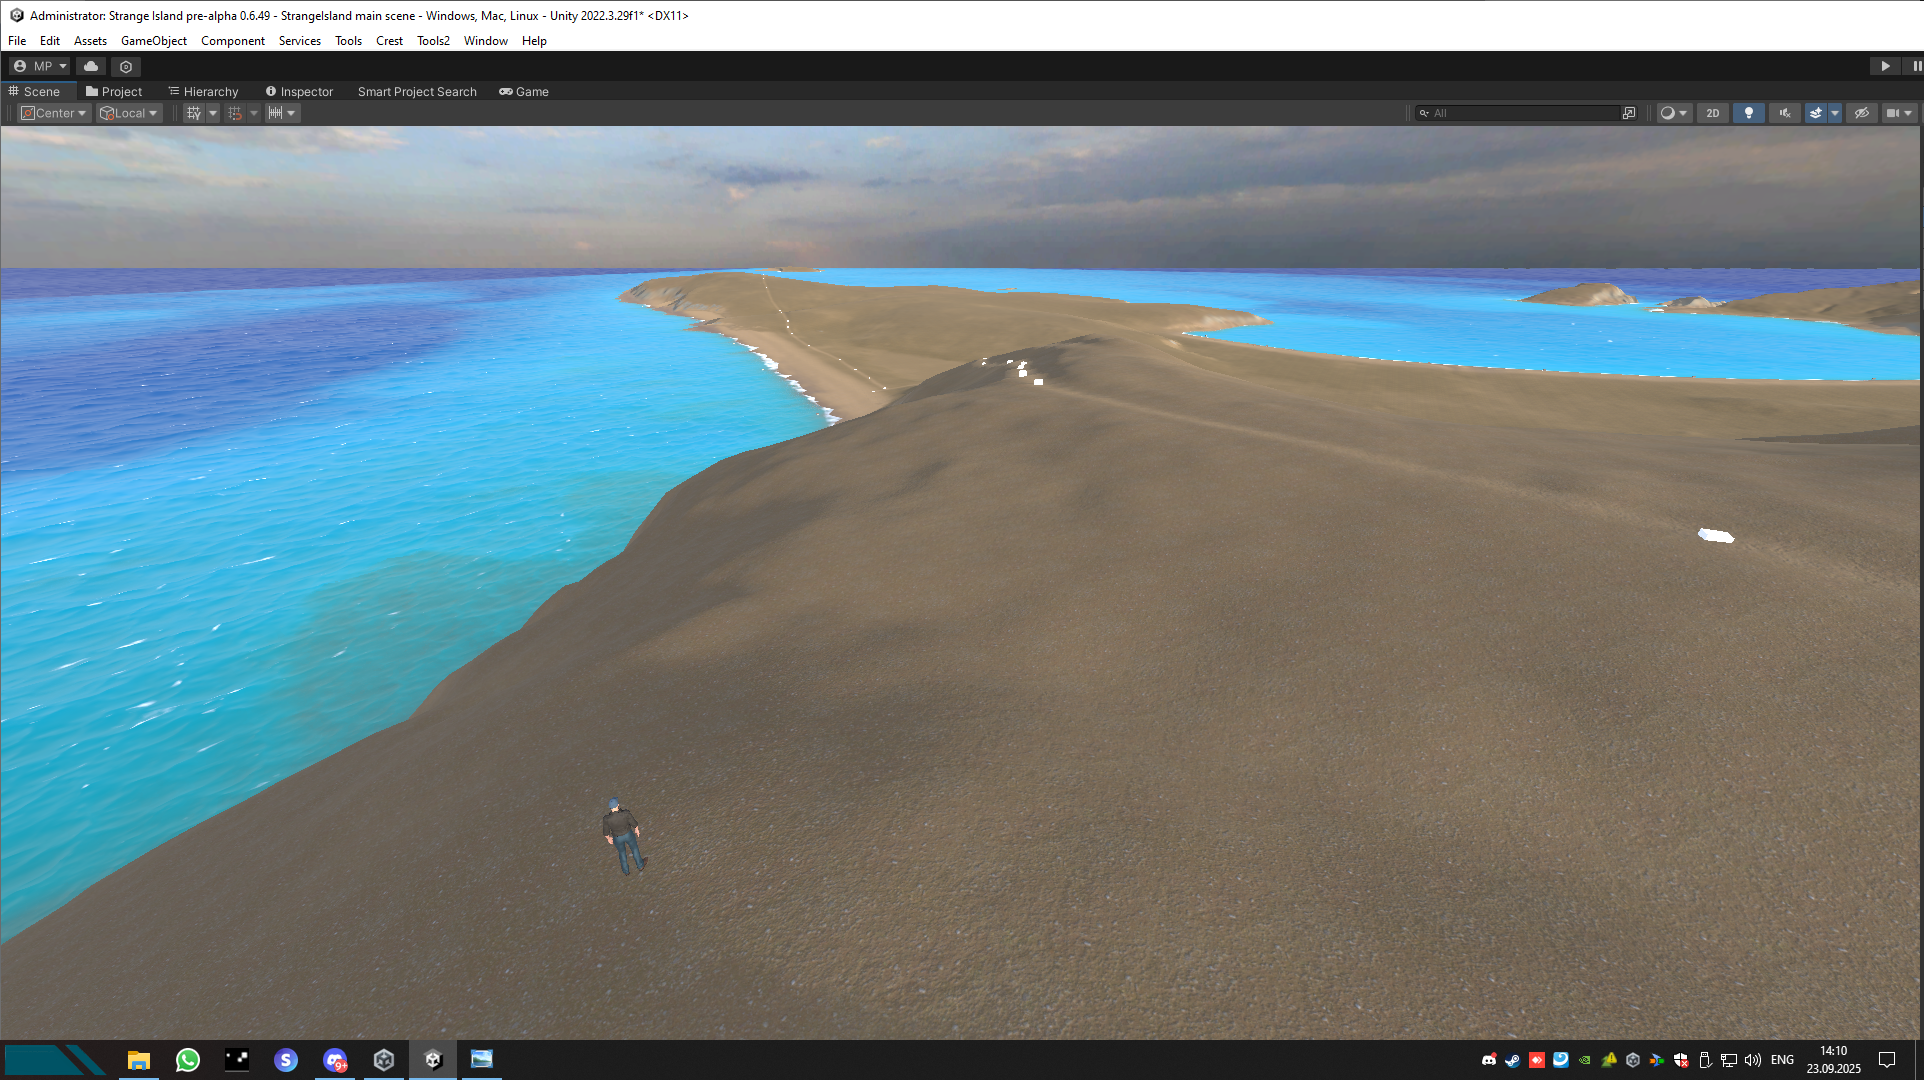Open Unity Cloud services via the cloud icon
Screen dimensions: 1924x1080
[91, 66]
